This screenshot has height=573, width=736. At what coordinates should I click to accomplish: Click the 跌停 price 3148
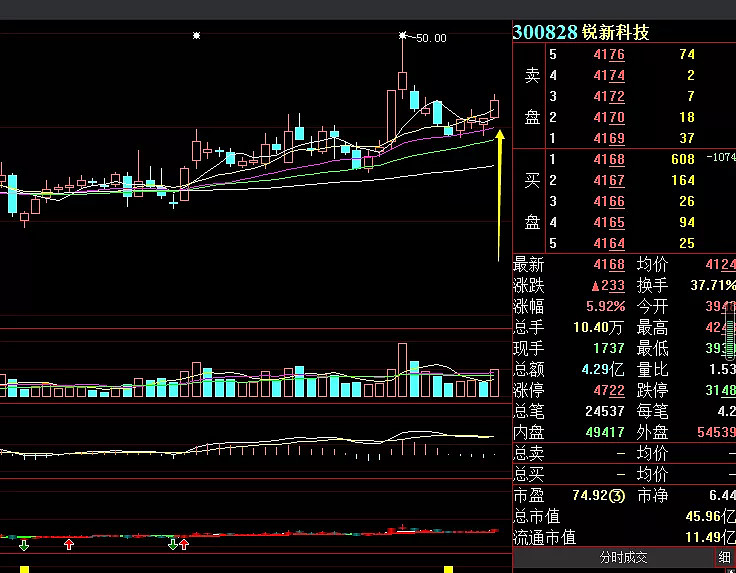721,390
